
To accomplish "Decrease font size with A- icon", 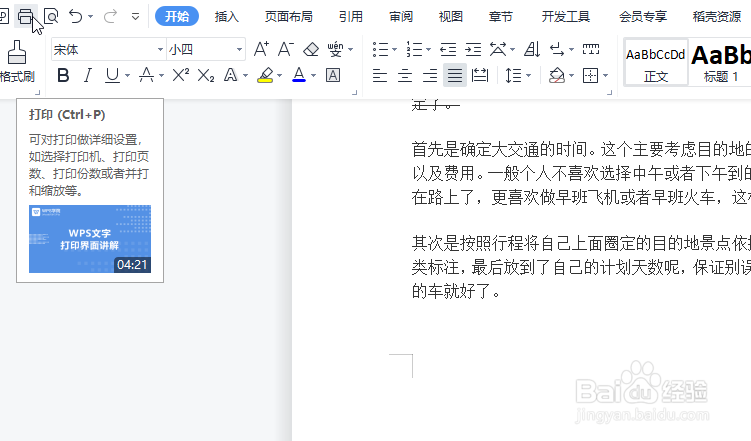I will pos(285,49).
